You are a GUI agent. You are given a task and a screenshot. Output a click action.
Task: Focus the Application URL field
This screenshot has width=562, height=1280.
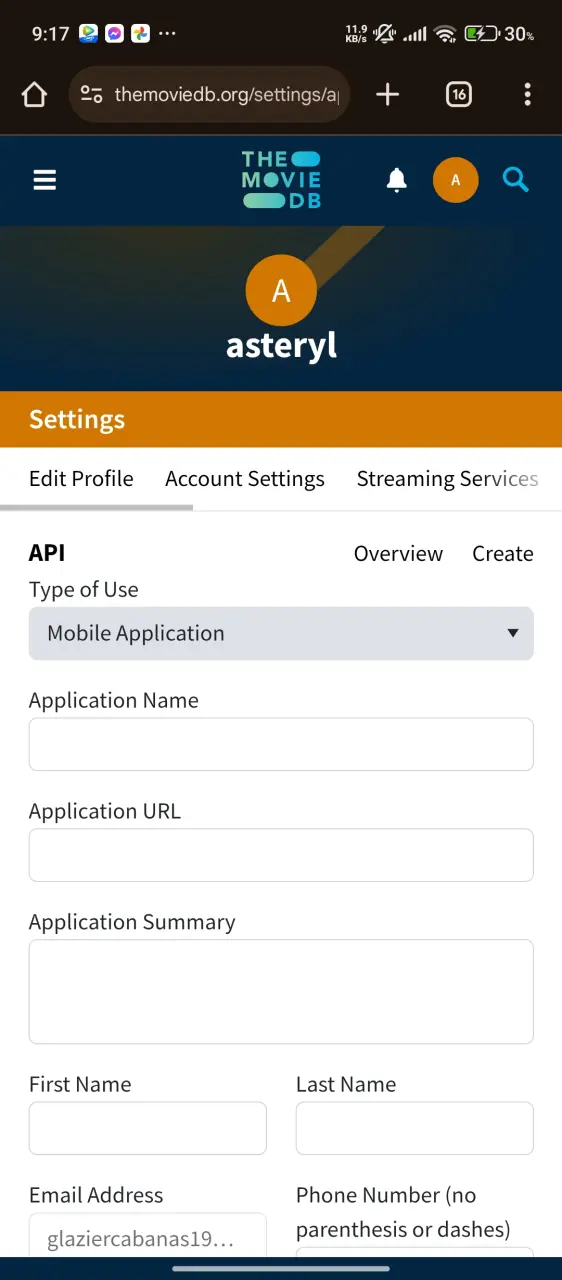tap(281, 855)
